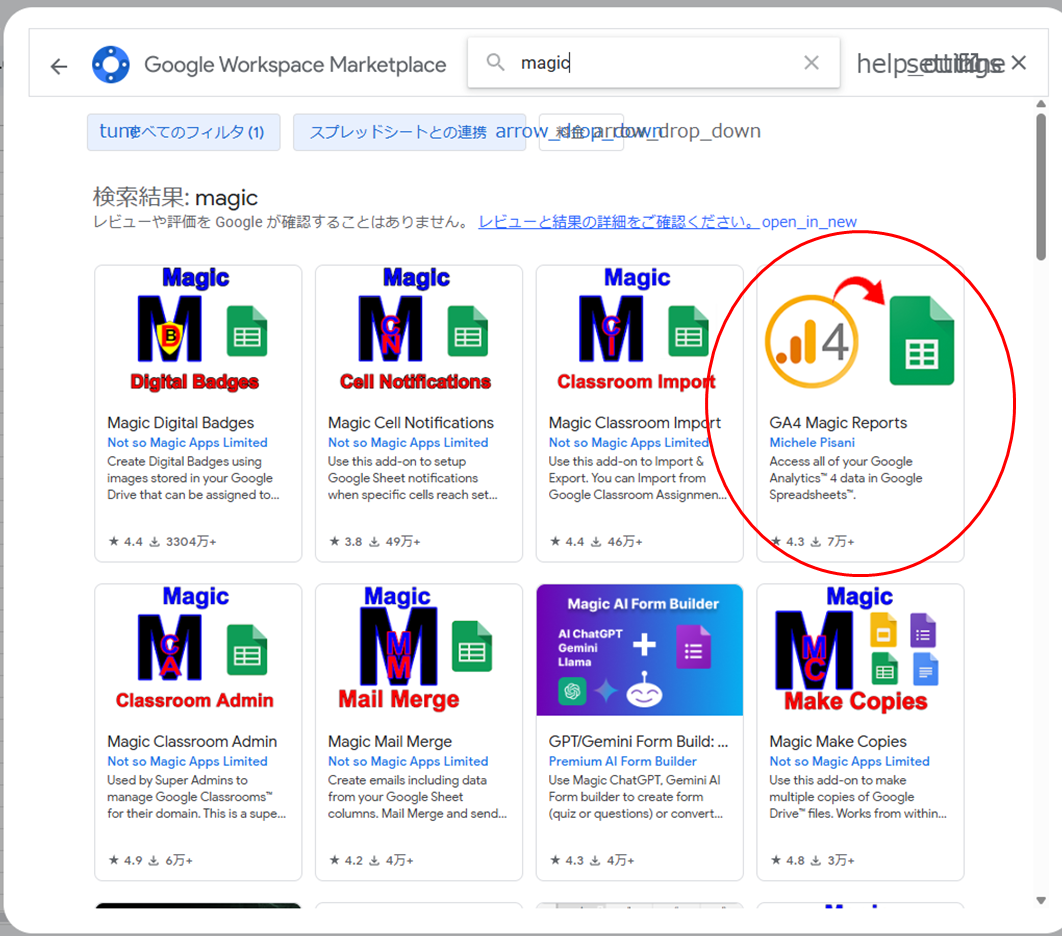Click the 4.3 rating with 7万+ installs
The image size is (1062, 936).
pyautogui.click(x=813, y=542)
